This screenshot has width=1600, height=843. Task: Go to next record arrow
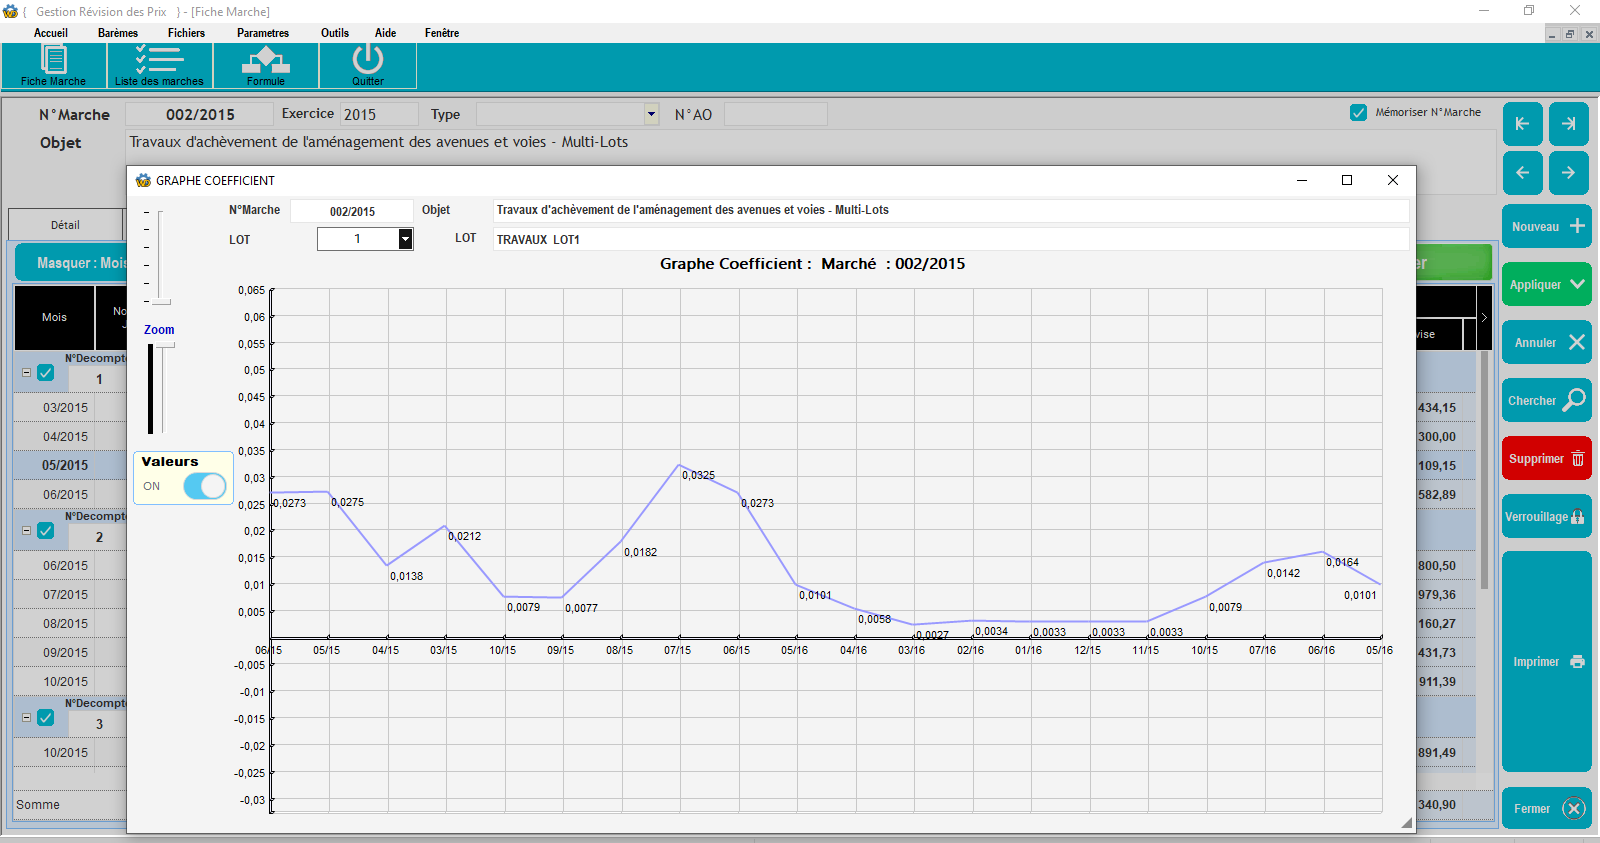click(1568, 173)
